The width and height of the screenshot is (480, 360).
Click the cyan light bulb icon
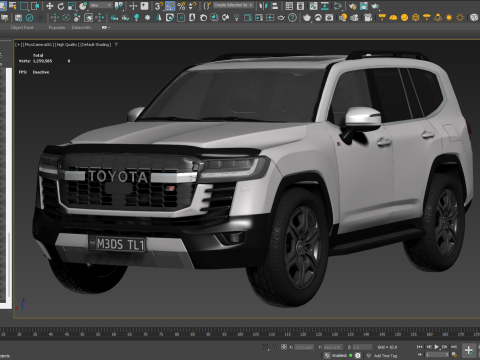click(136, 17)
